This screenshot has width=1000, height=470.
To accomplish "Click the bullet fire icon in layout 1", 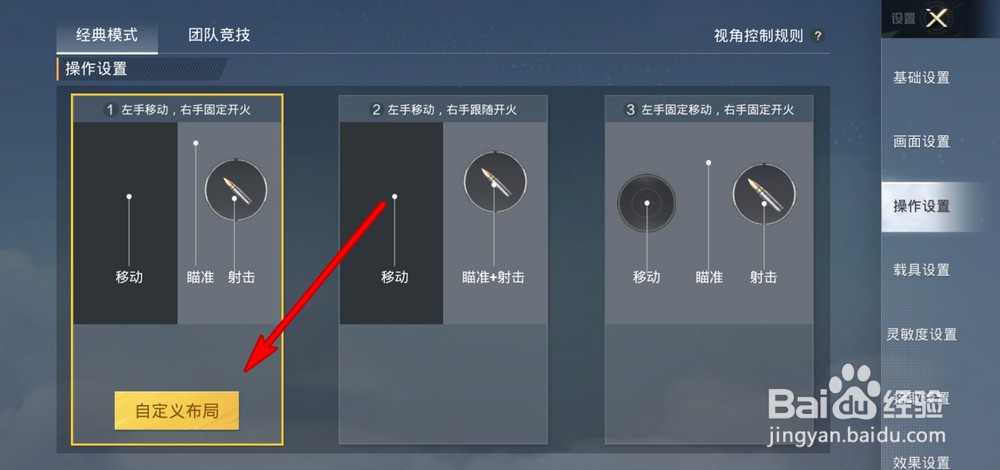I will tap(236, 190).
